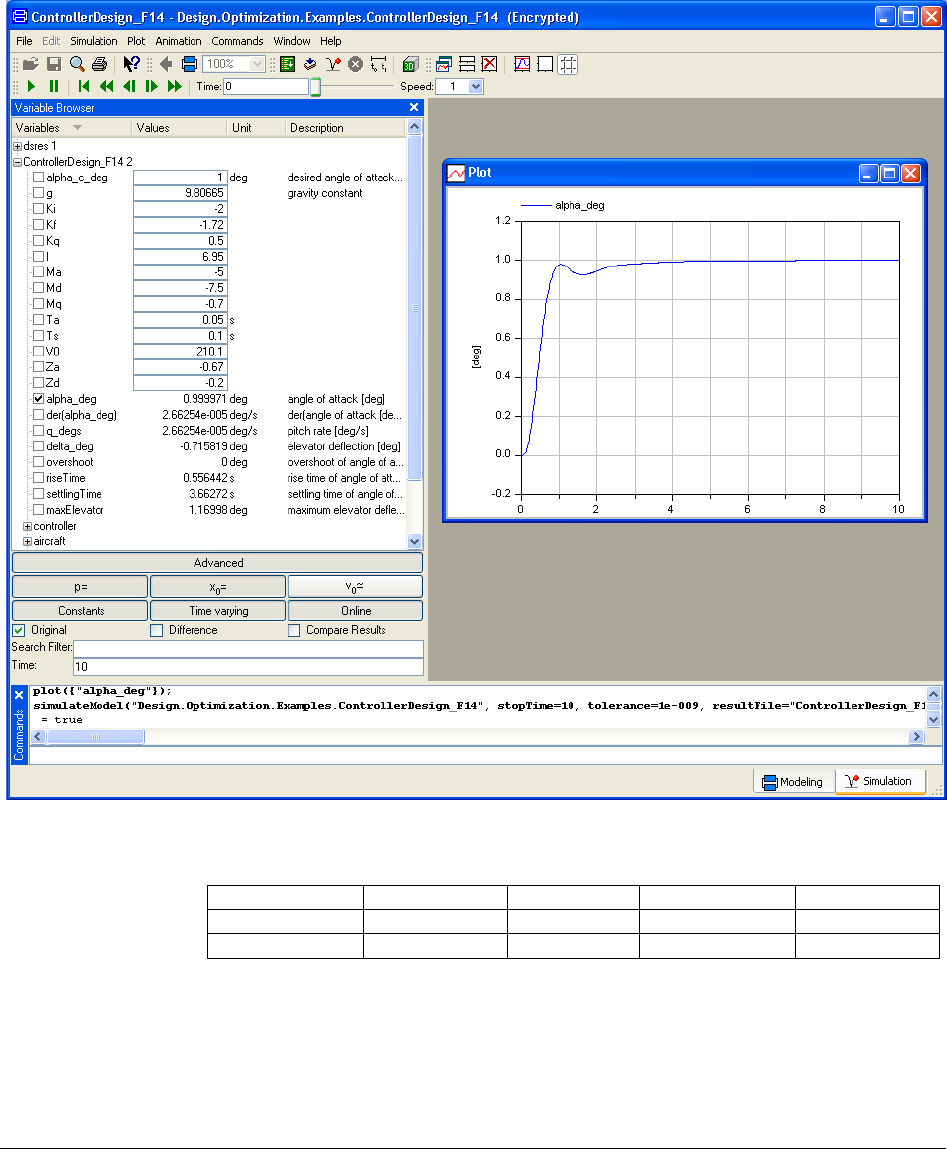Click the p= button
Screen dimensions: 947x1149
tap(80, 587)
